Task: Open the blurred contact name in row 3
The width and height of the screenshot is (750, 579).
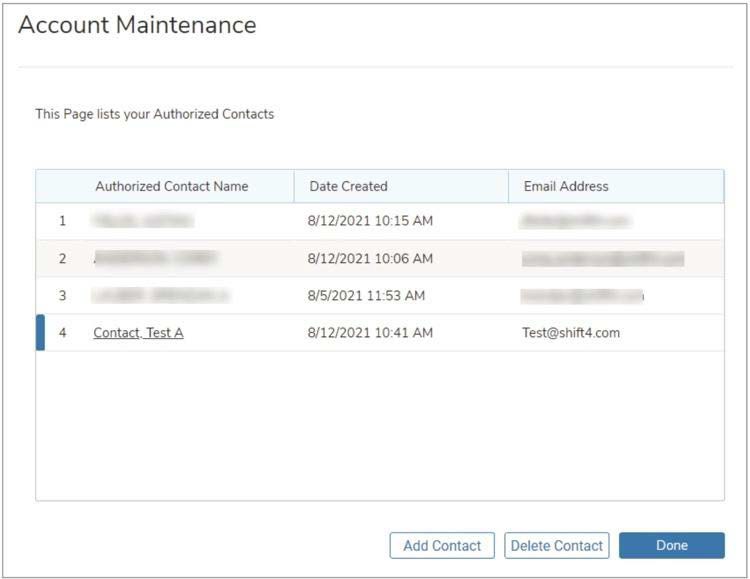Action: [160, 296]
